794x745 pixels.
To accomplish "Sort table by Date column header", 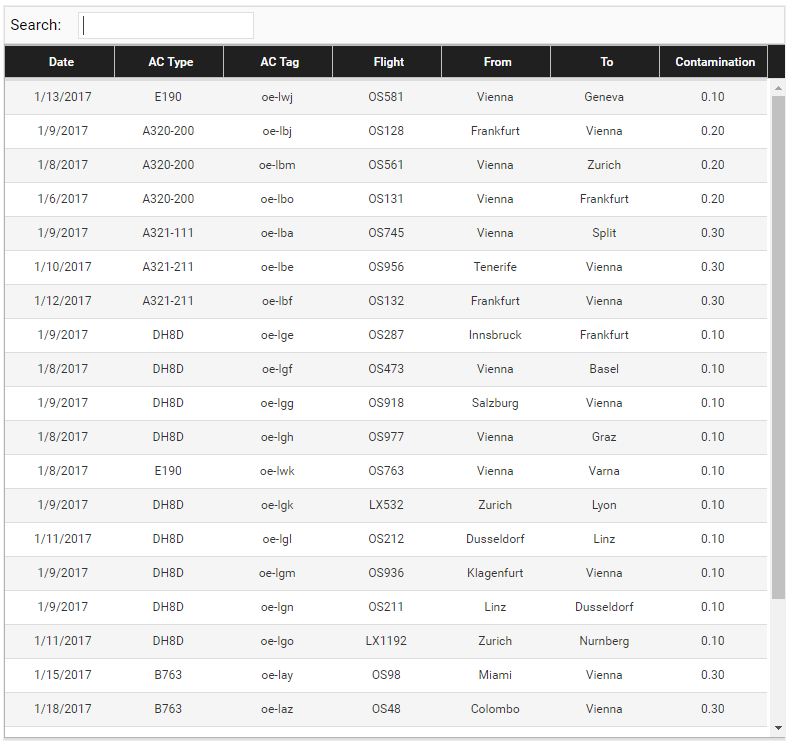I will tap(60, 62).
